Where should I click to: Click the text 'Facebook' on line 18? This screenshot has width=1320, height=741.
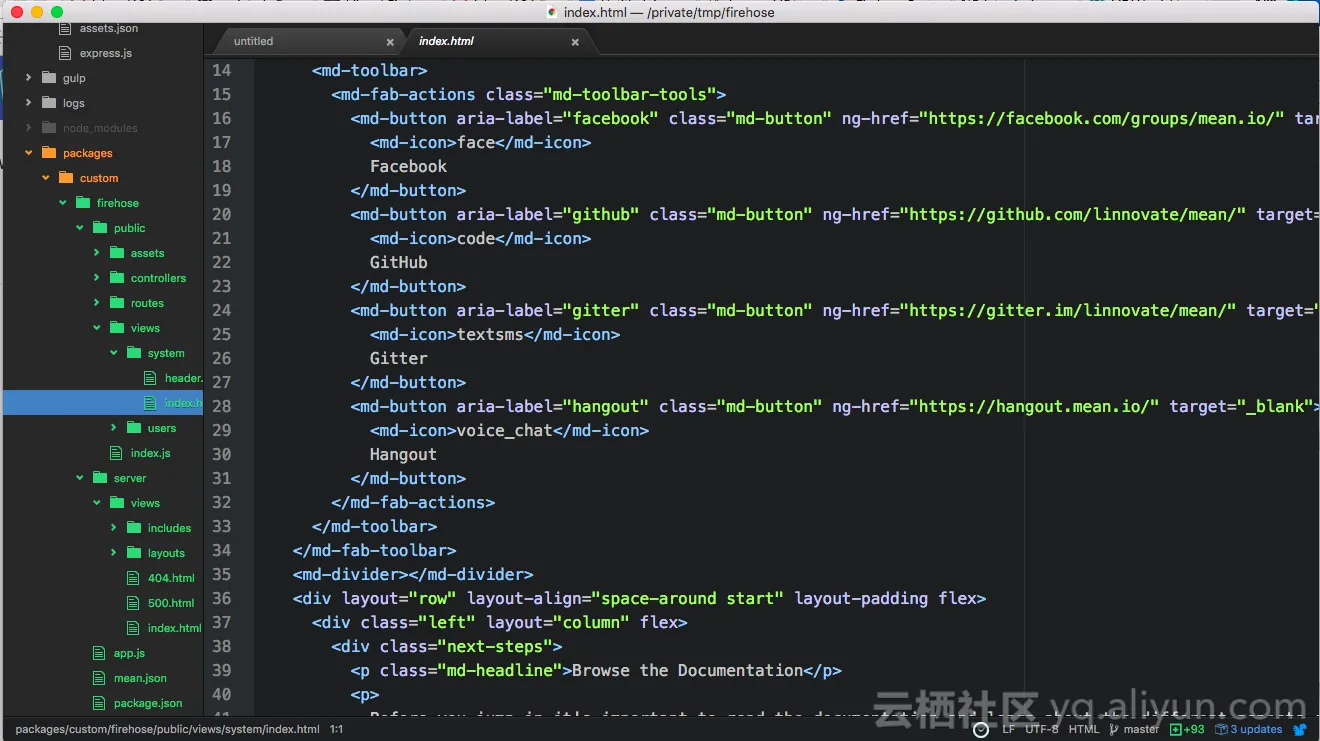click(408, 166)
